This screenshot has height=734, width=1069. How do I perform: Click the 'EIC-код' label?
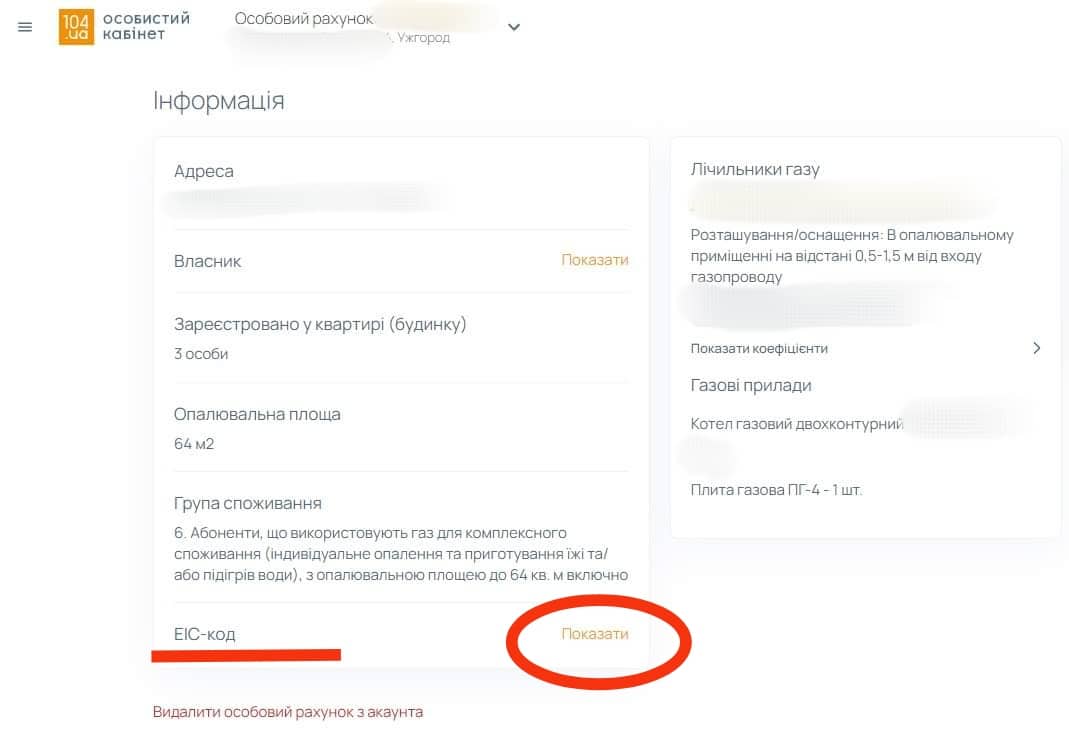point(205,634)
